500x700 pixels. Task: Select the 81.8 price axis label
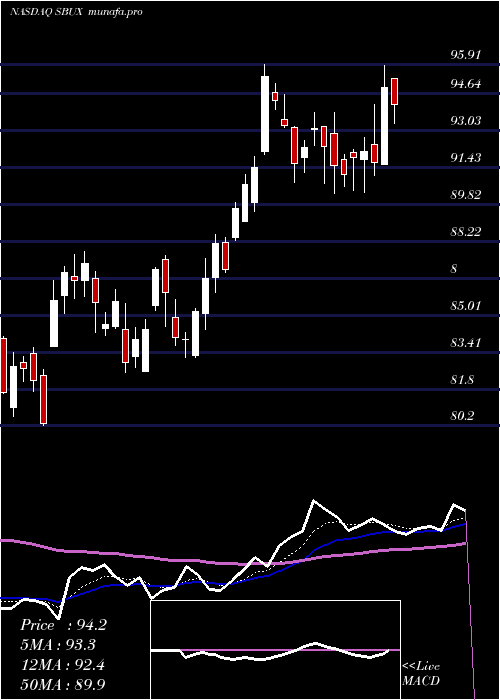462,380
